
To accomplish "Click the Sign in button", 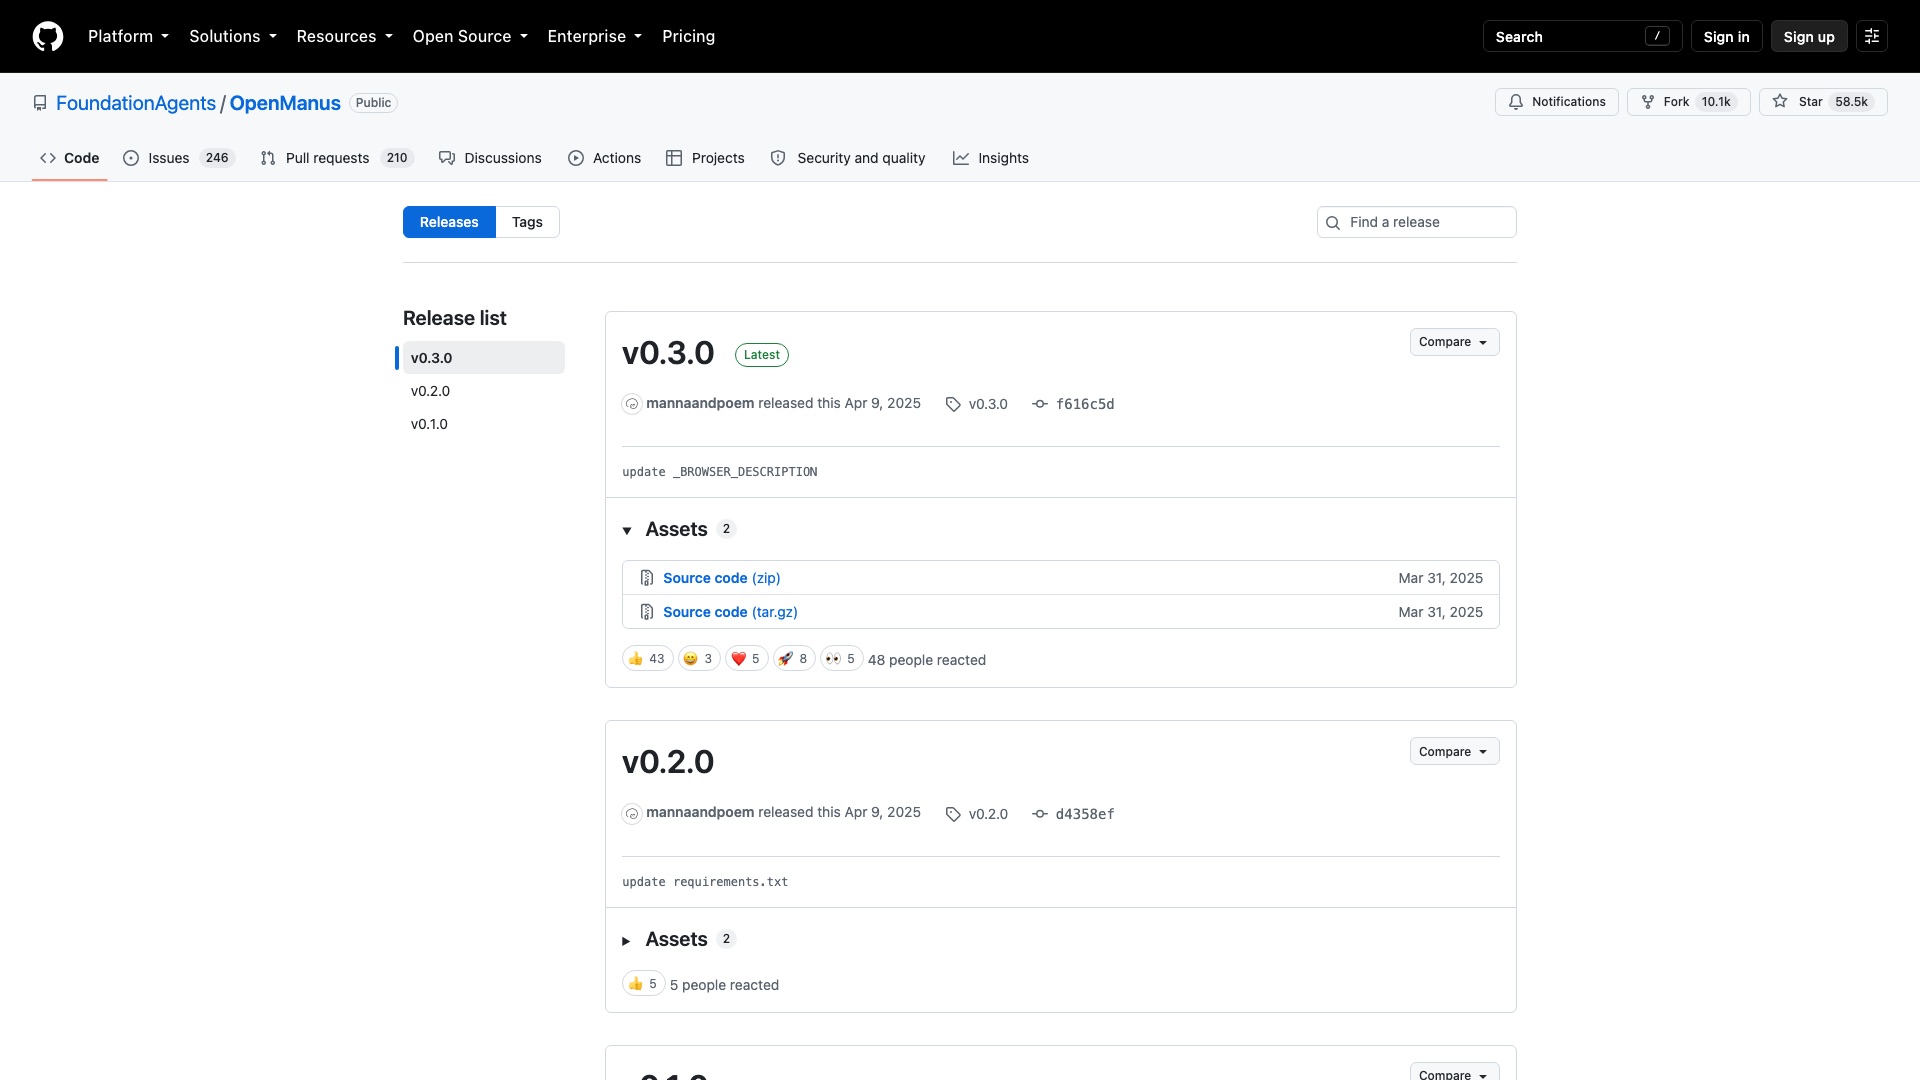I will click(x=1726, y=36).
